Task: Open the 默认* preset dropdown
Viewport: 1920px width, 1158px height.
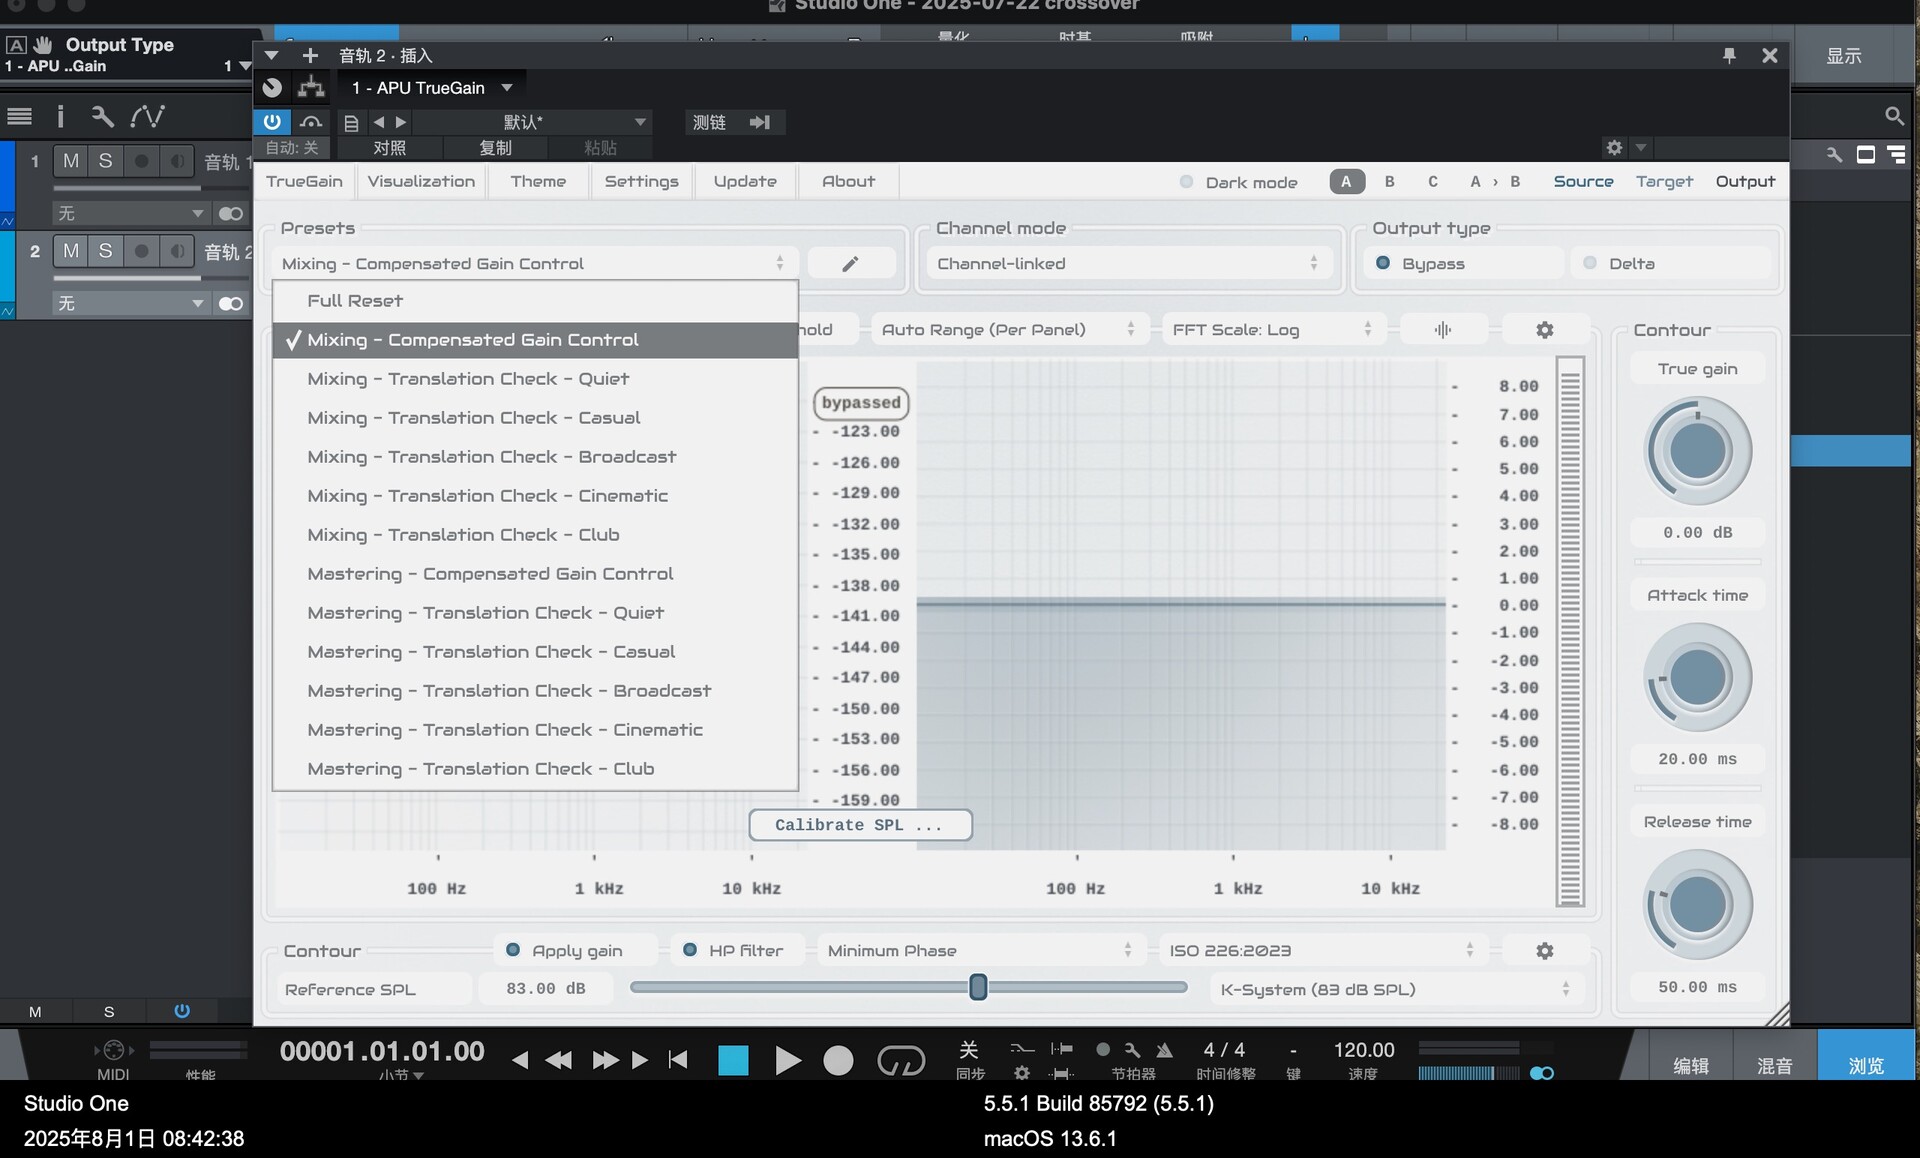Action: pyautogui.click(x=532, y=122)
